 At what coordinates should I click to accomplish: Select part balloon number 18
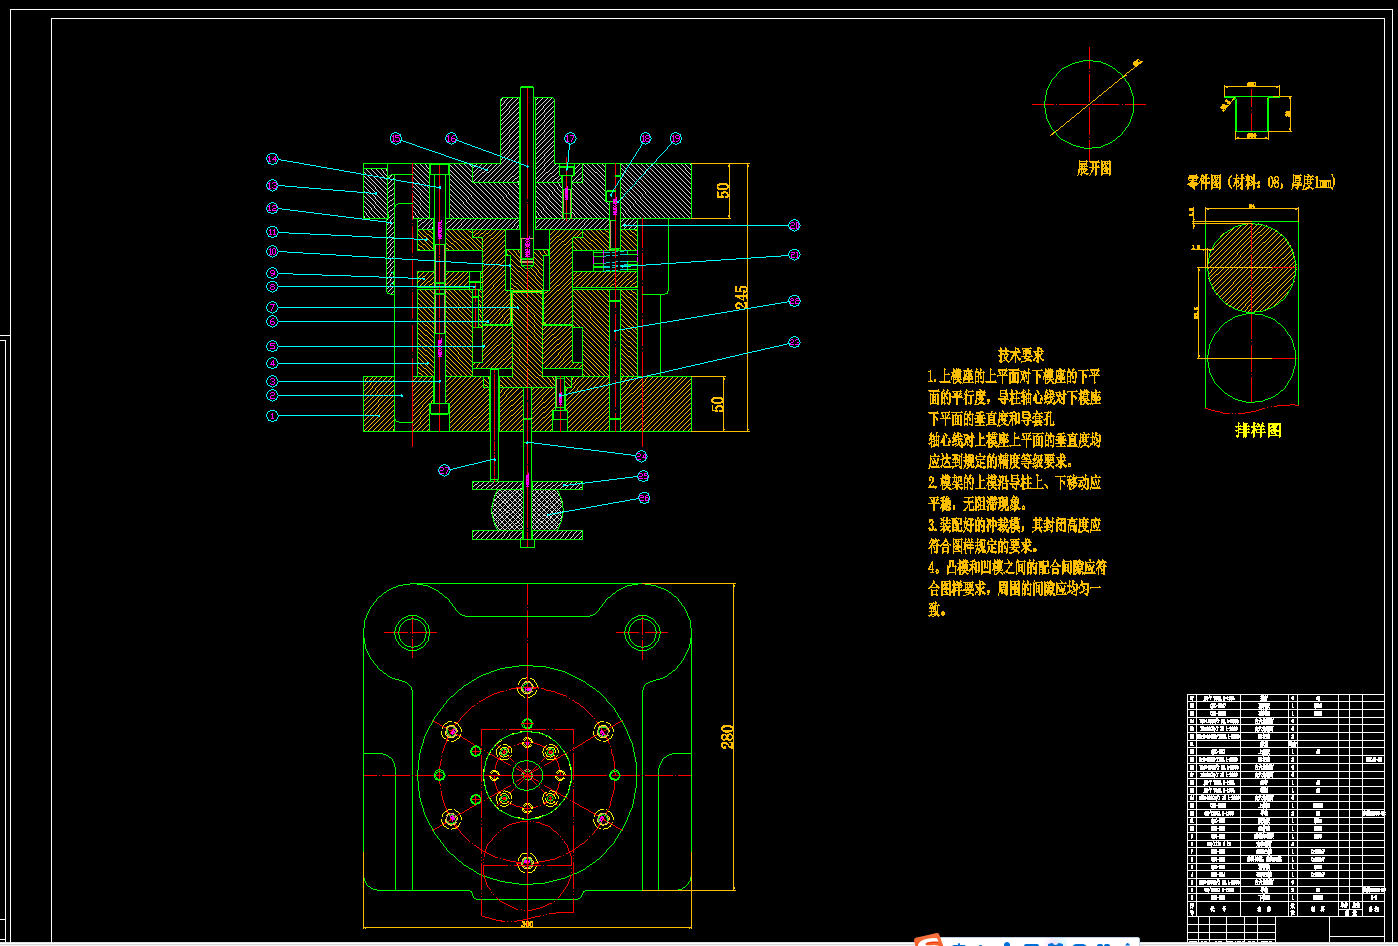pos(645,138)
